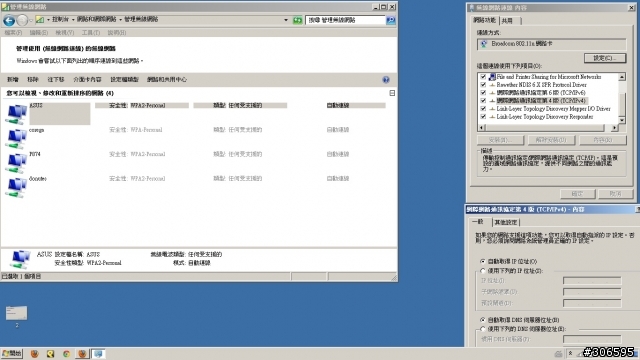Select obtain IP address automatically radio
The width and height of the screenshot is (640, 360).
(483, 261)
